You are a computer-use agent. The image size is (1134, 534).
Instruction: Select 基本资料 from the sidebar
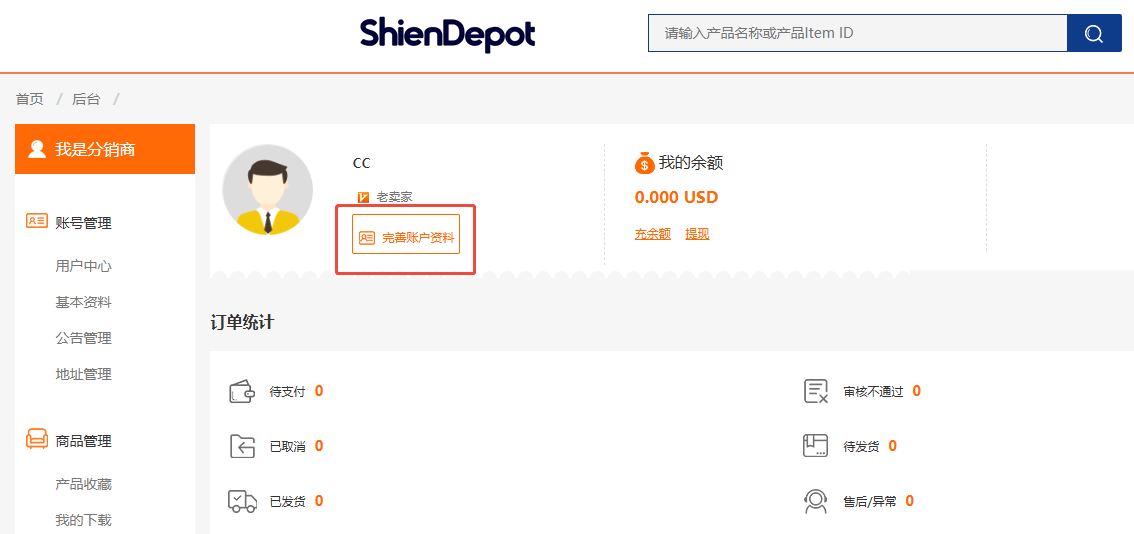pos(83,302)
